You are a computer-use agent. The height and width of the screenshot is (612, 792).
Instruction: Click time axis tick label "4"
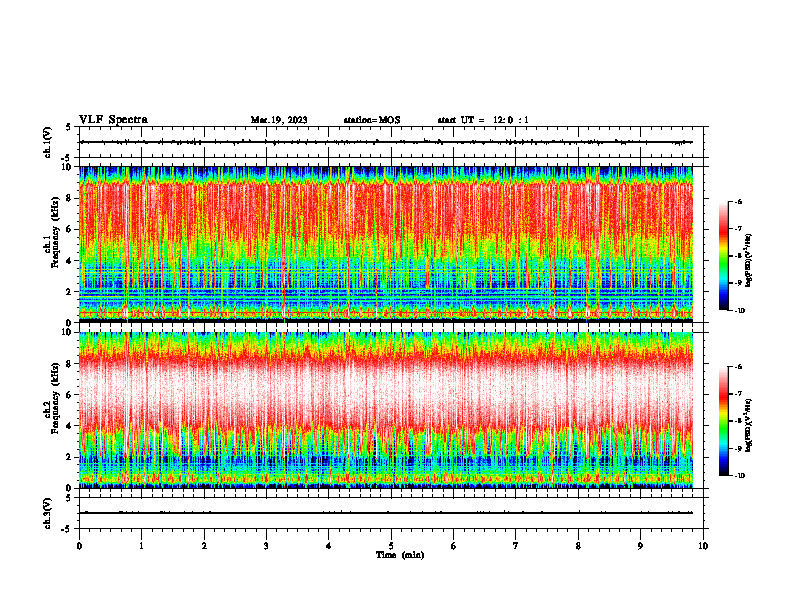pyautogui.click(x=329, y=546)
